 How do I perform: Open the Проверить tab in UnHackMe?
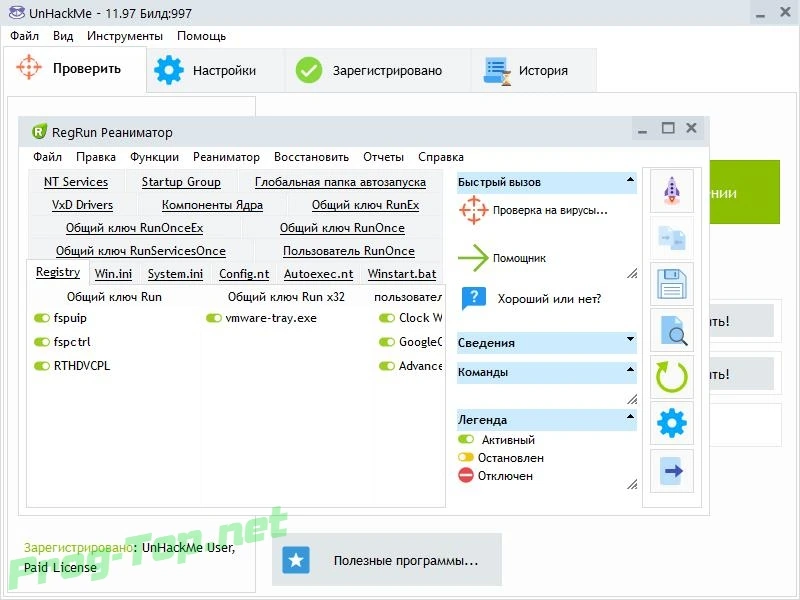pyautogui.click(x=75, y=68)
